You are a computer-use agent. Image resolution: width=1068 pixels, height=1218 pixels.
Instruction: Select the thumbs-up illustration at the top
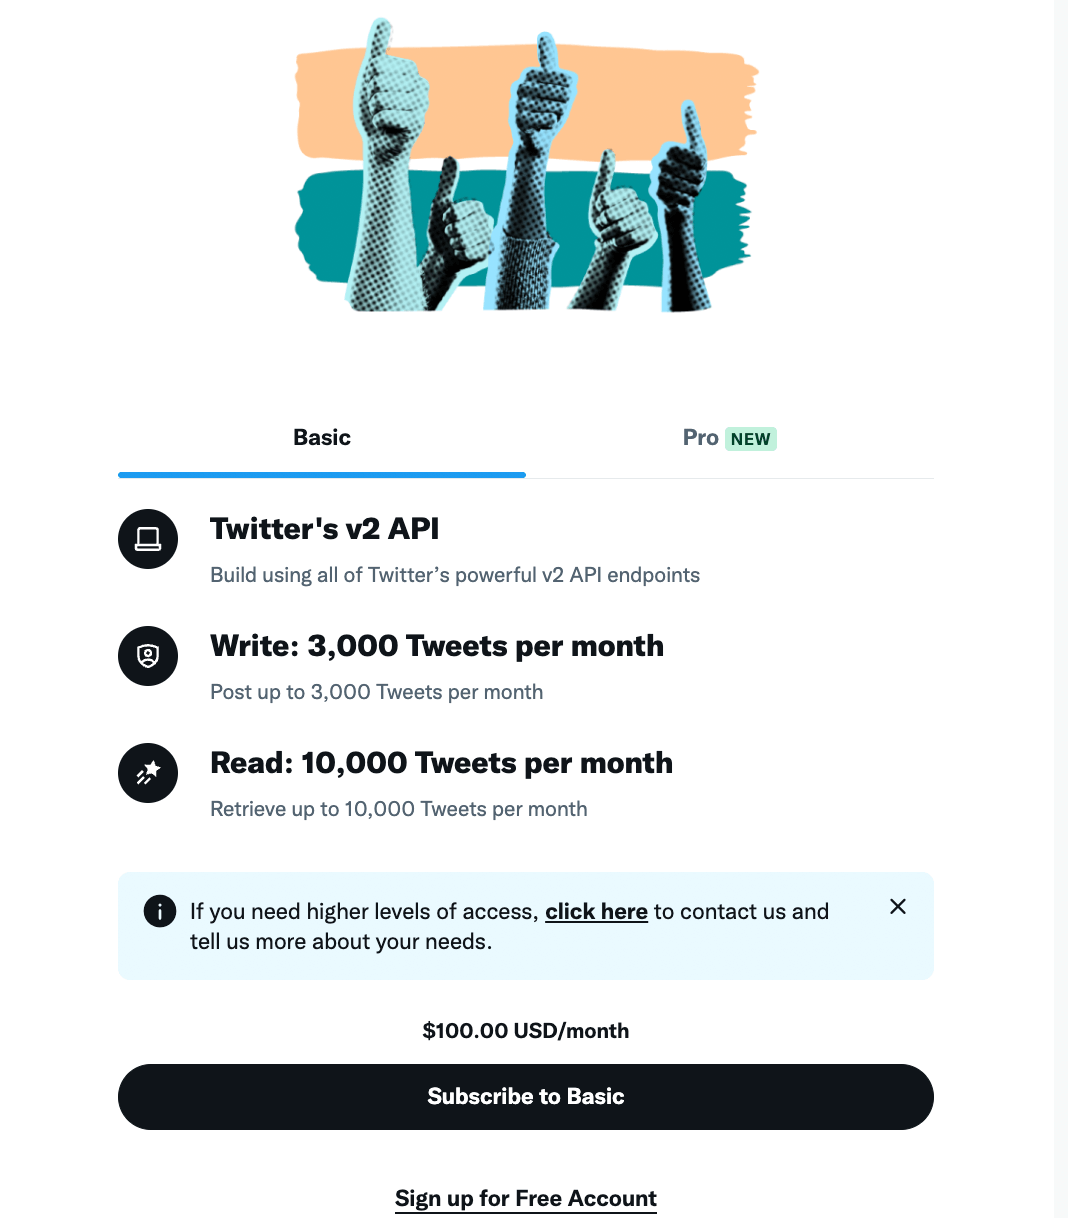coord(526,167)
